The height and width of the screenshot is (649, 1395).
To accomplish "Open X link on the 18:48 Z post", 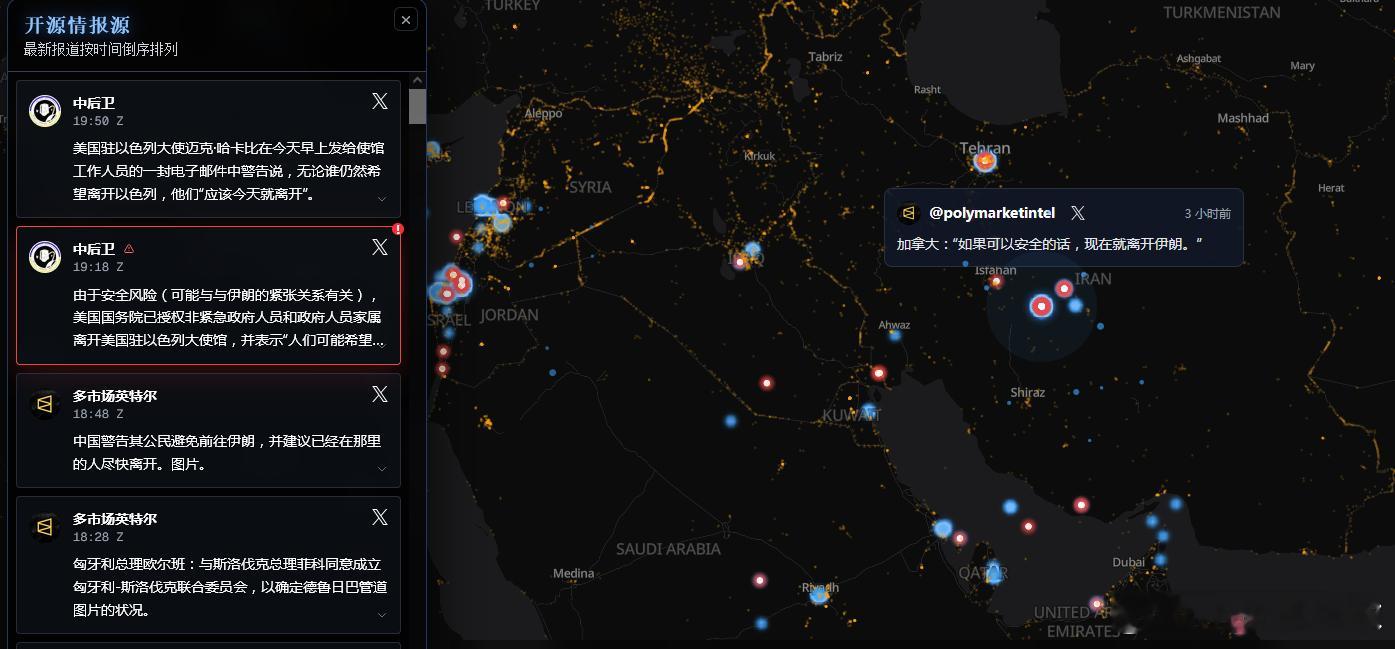I will [x=380, y=394].
